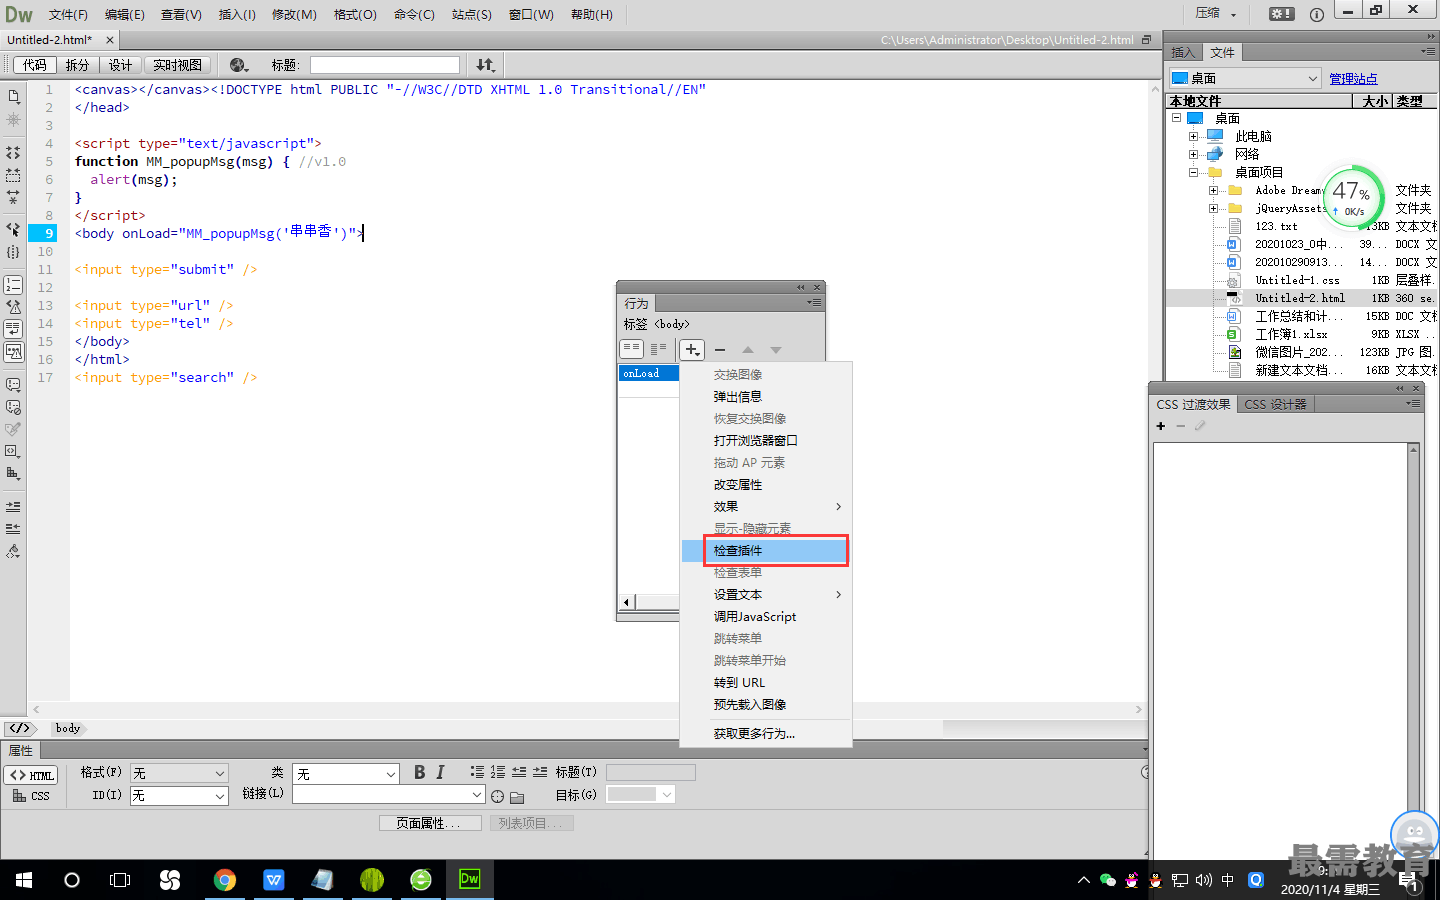Collapse the Behaviors panel to icons
1440x900 pixels.
(x=801, y=287)
